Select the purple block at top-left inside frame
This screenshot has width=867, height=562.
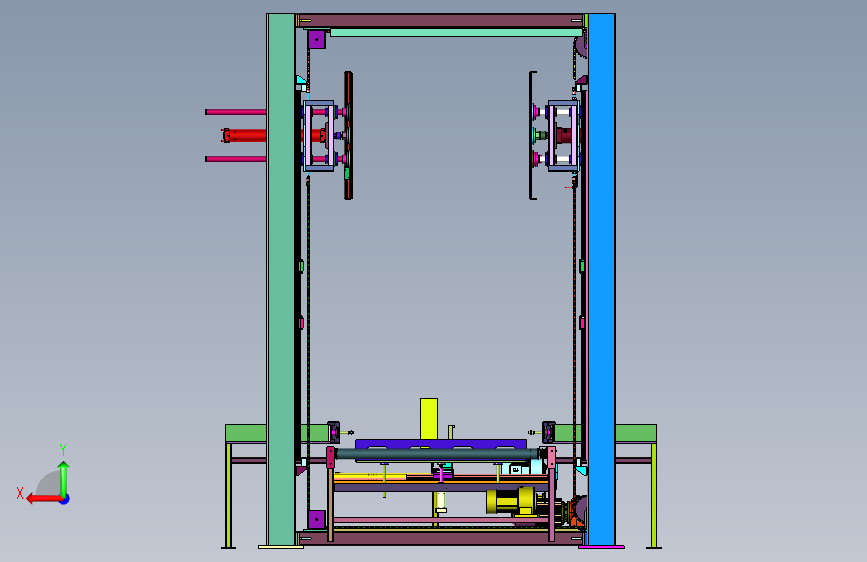pos(316,39)
